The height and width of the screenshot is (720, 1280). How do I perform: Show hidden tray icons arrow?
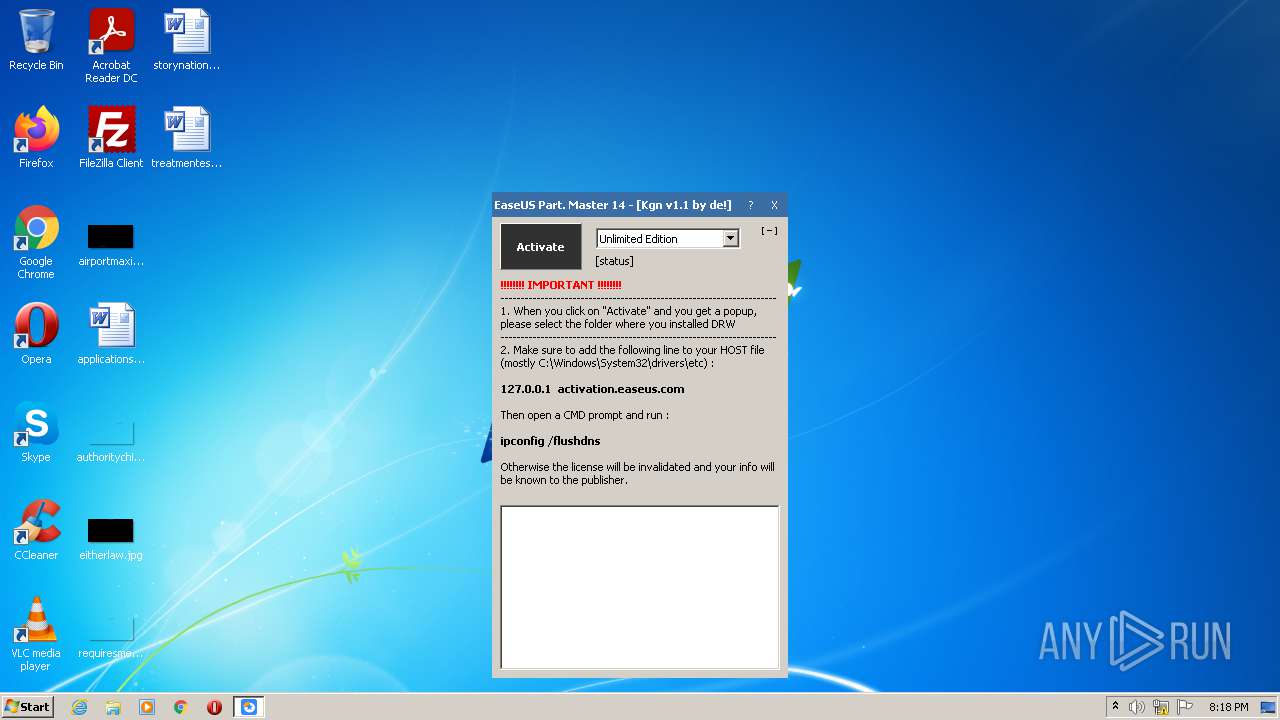tap(1115, 707)
